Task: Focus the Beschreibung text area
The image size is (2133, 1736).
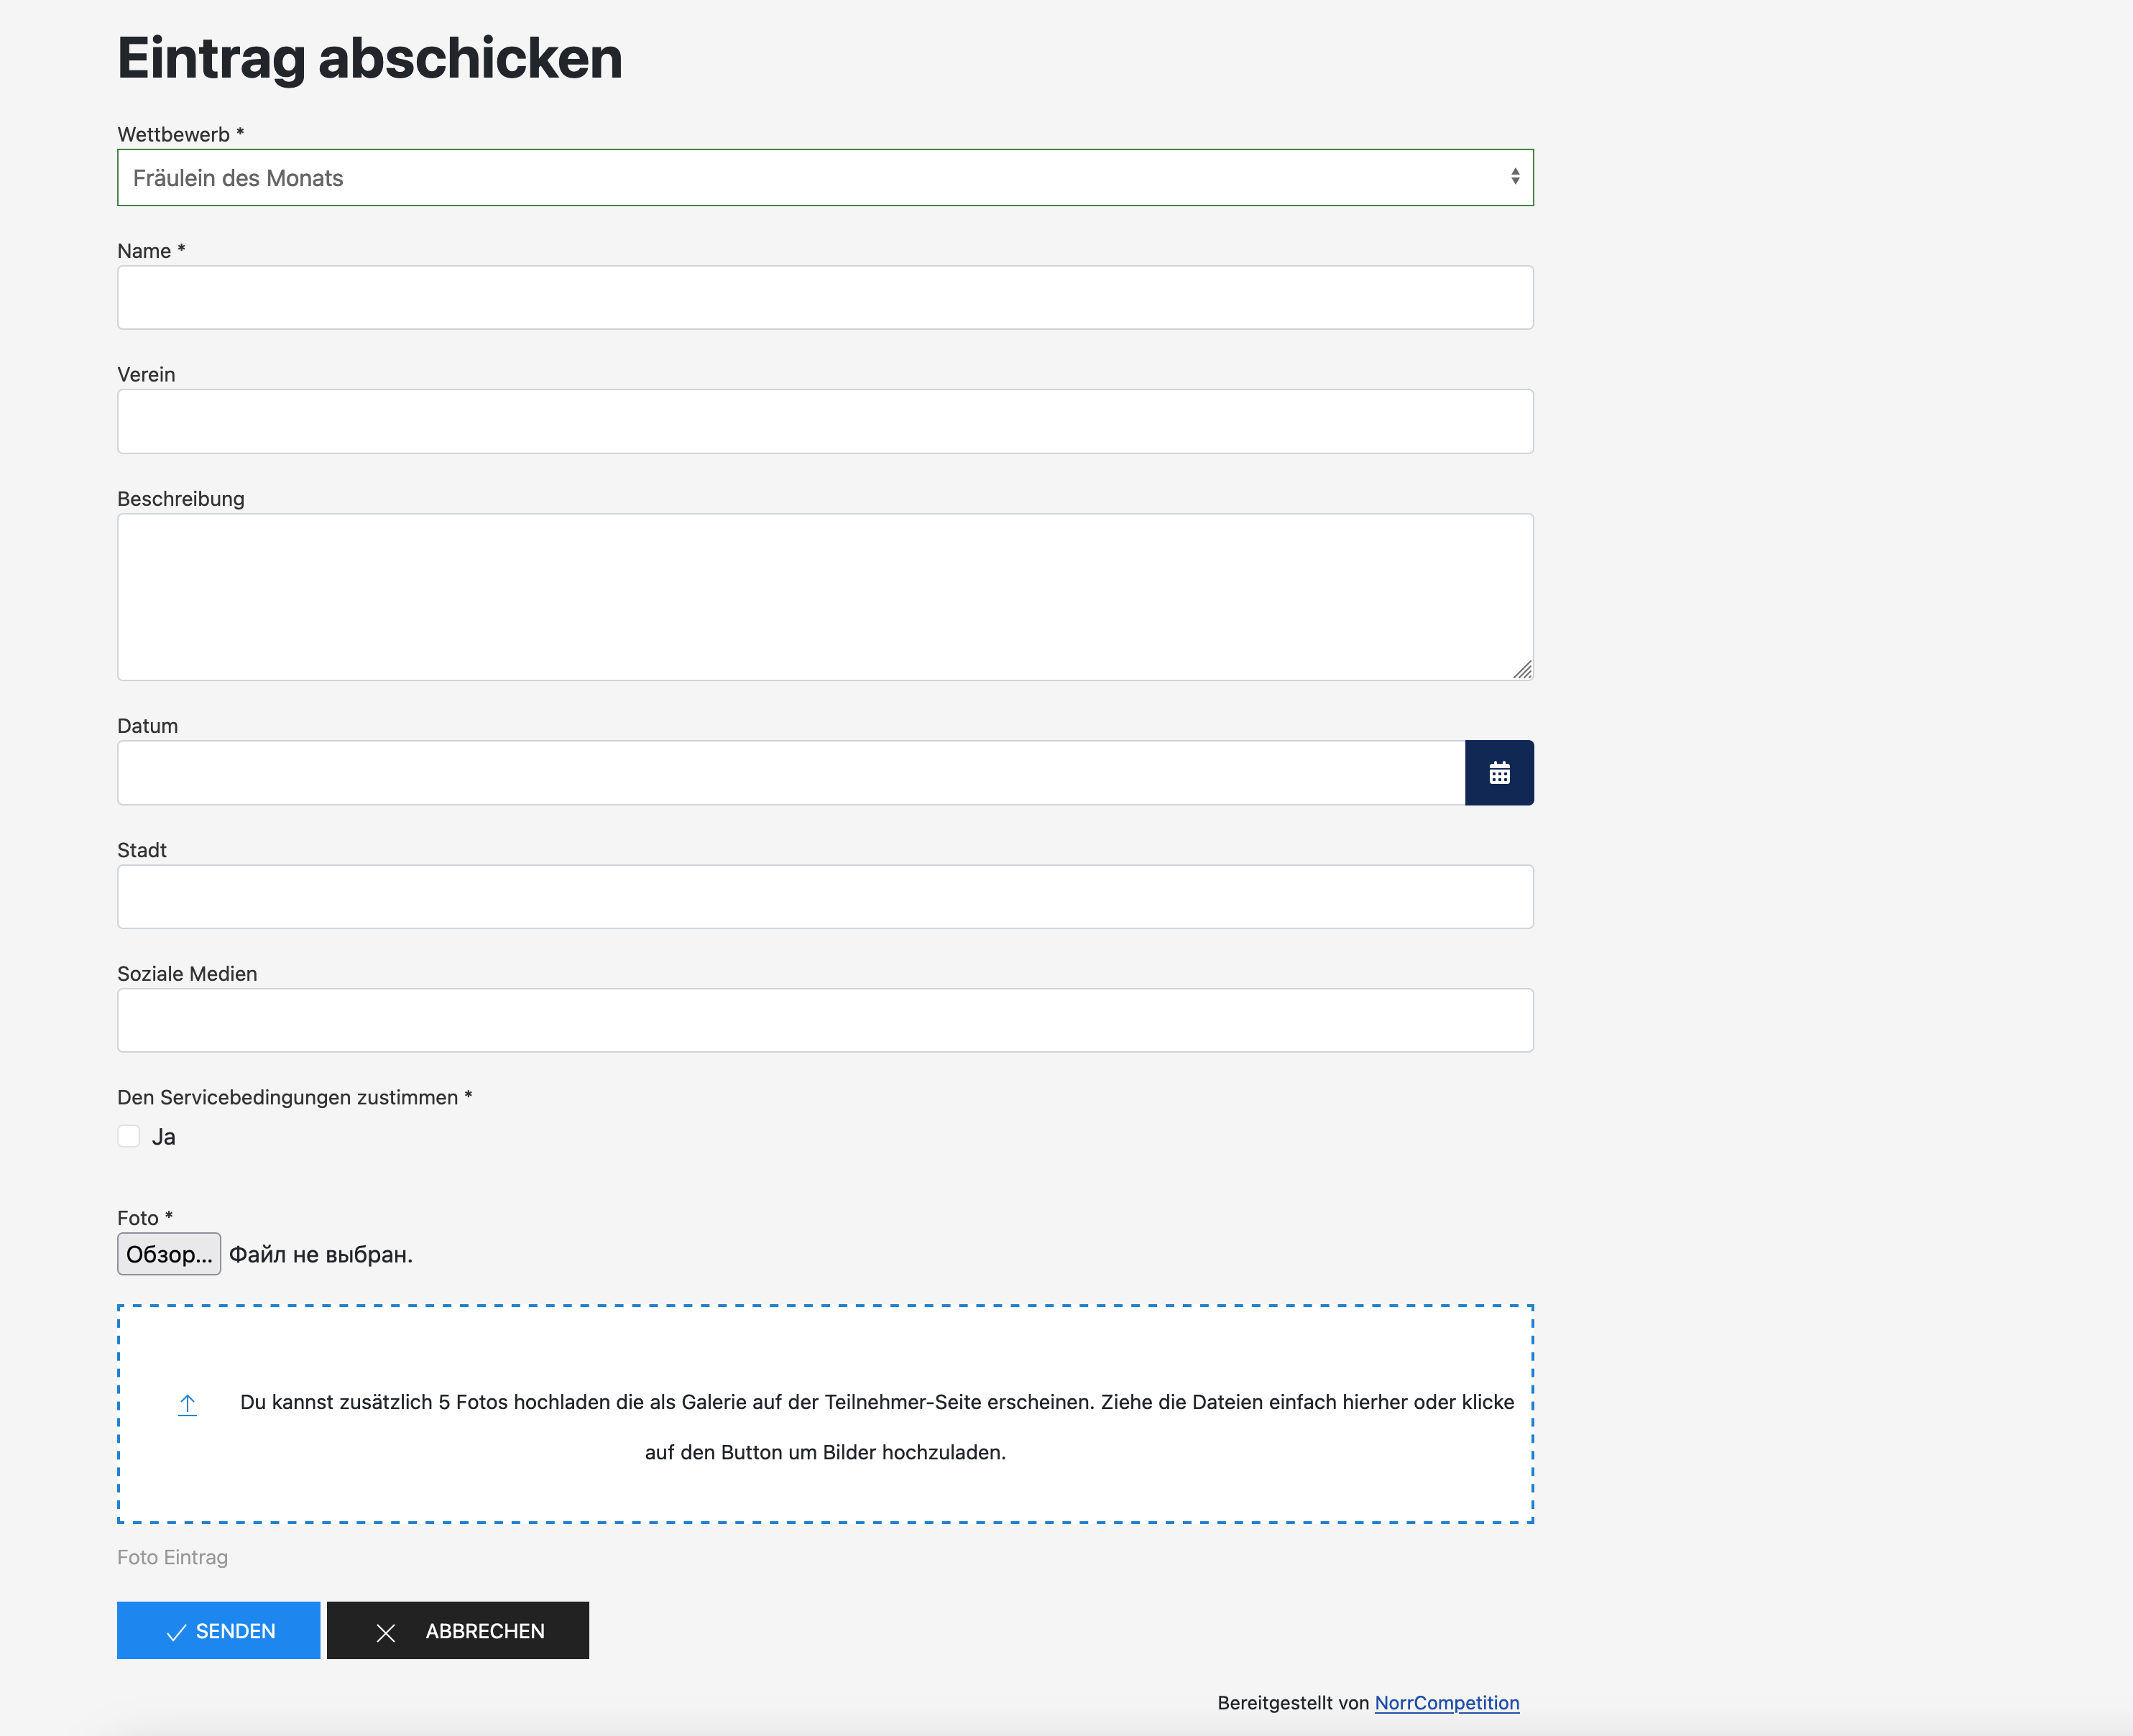Action: 825,596
